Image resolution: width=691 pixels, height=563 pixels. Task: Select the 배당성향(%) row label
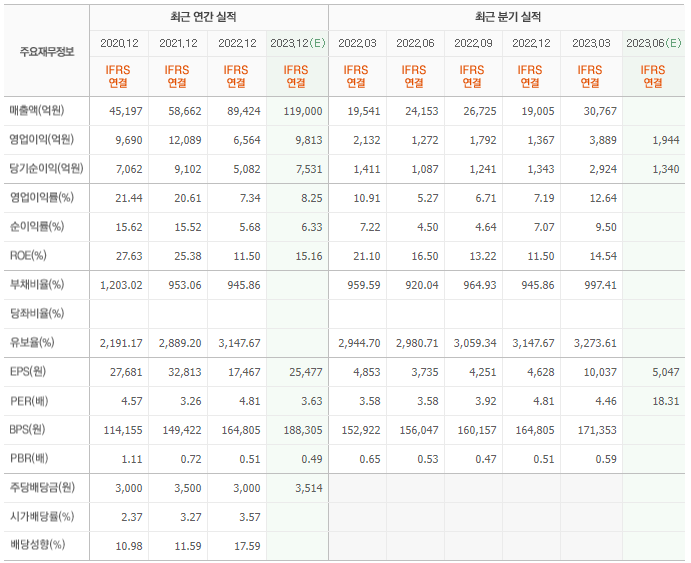coord(37,545)
